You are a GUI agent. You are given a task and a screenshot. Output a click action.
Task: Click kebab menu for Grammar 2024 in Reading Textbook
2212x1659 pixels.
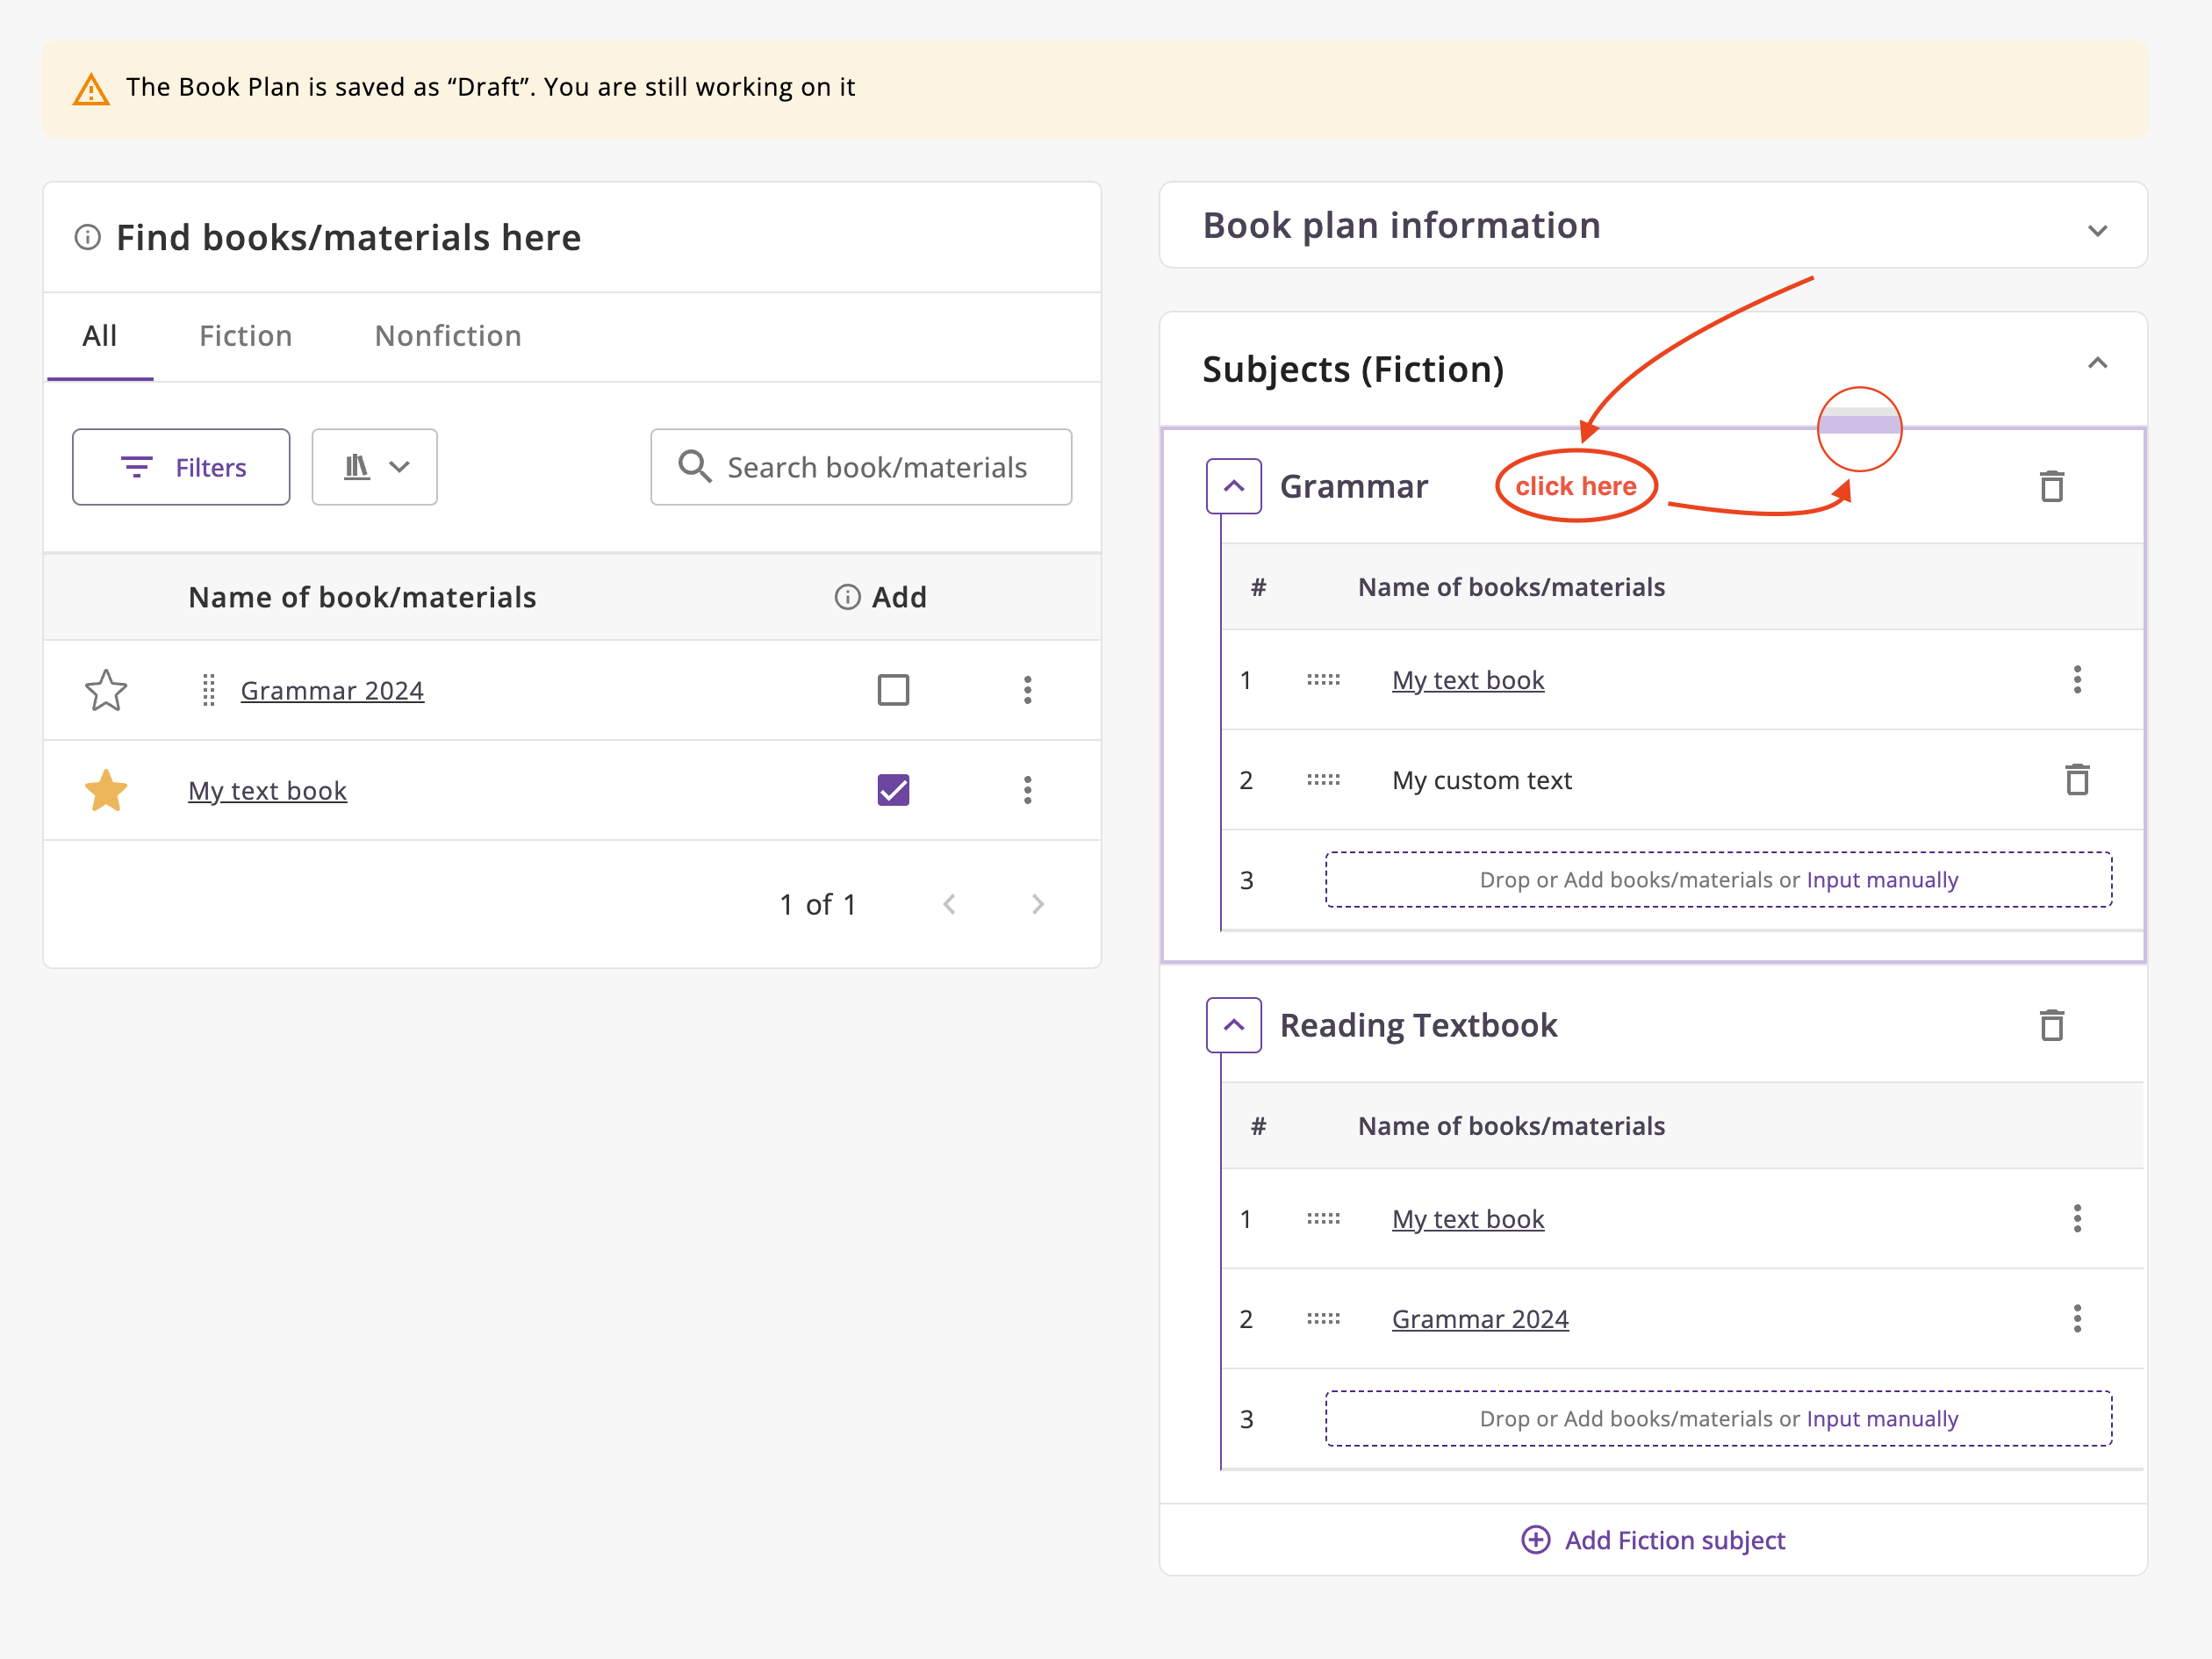[x=2076, y=1319]
